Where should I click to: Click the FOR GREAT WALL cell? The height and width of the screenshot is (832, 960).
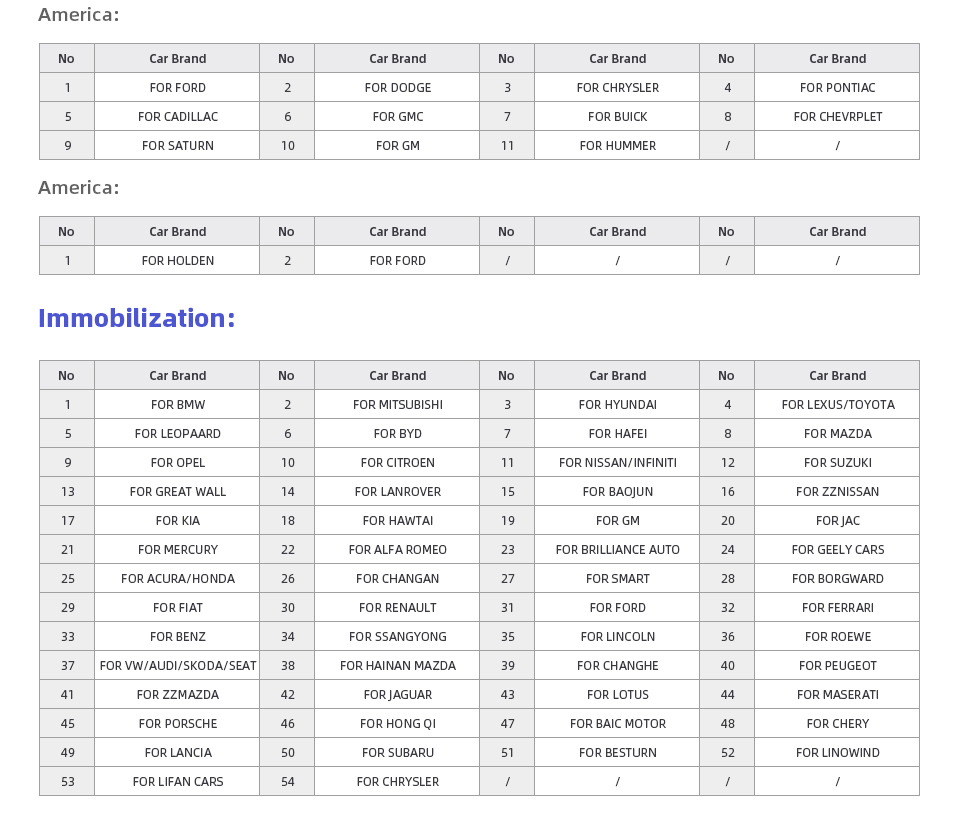pyautogui.click(x=177, y=491)
